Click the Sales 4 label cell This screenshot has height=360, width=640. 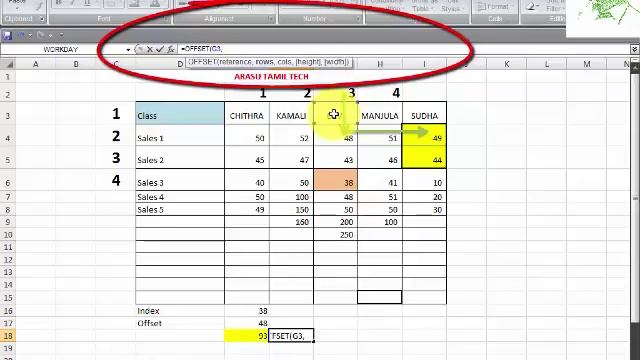tap(180, 197)
